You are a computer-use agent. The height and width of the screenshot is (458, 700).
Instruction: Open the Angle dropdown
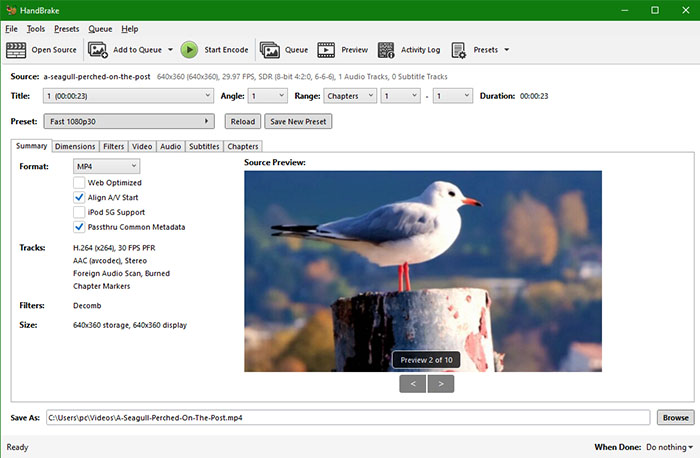[x=267, y=96]
